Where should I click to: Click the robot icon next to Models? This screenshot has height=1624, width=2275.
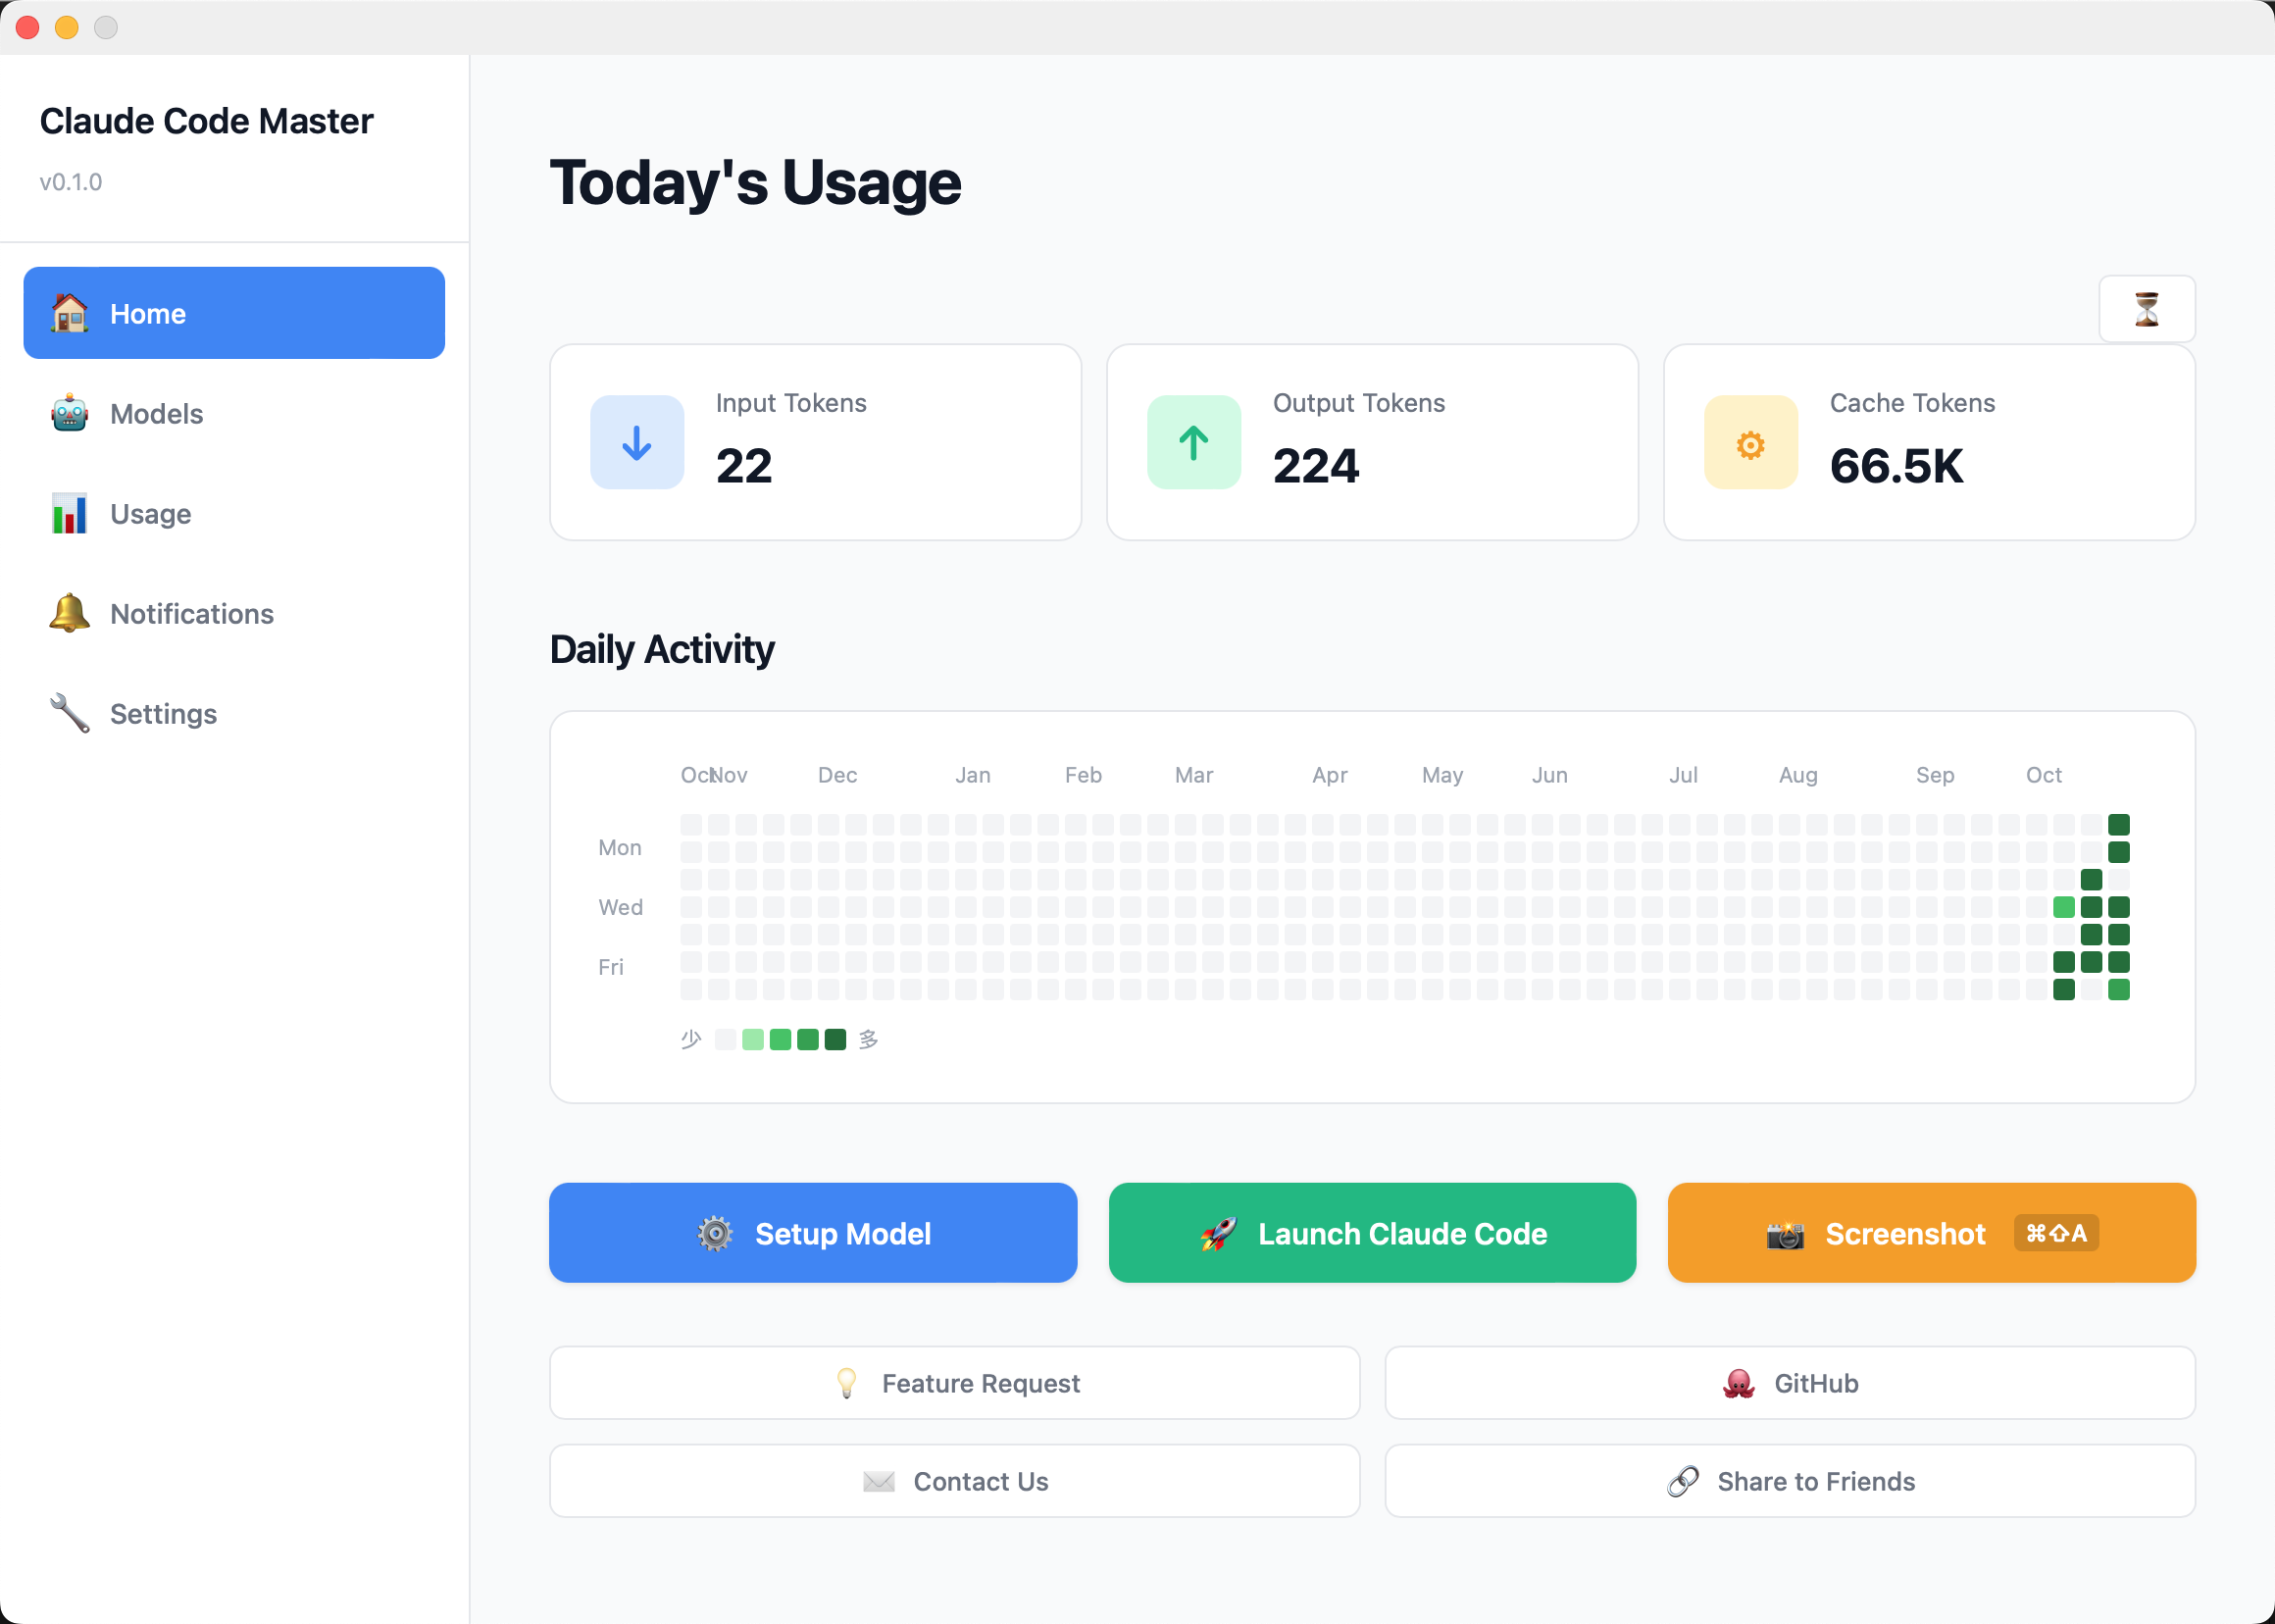69,413
